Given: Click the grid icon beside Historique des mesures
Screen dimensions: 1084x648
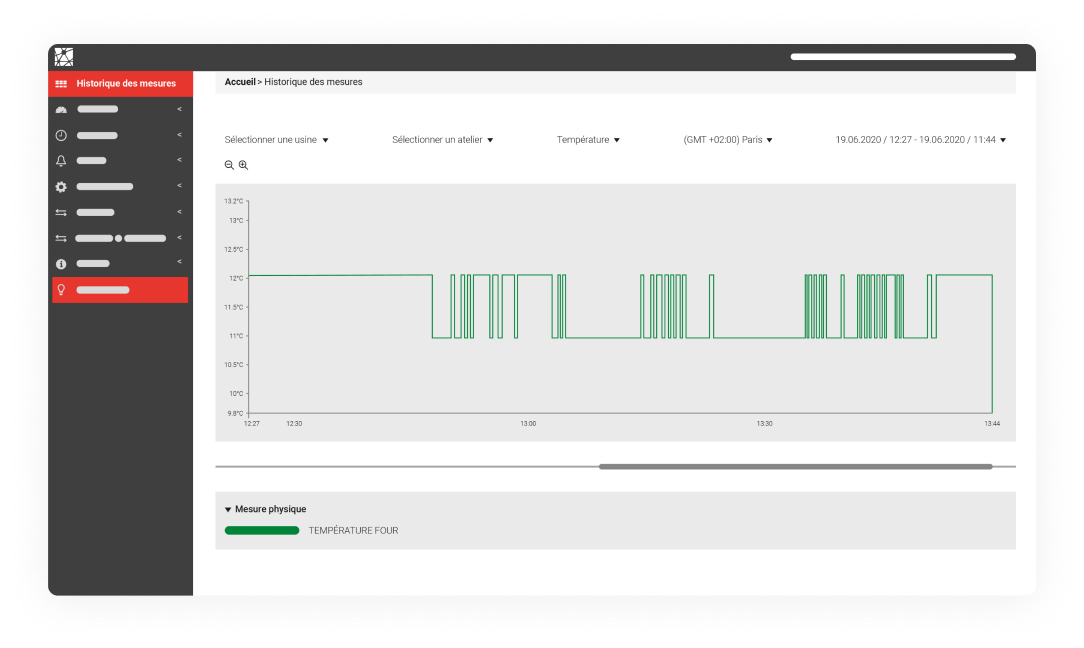Looking at the screenshot, I should (61, 84).
